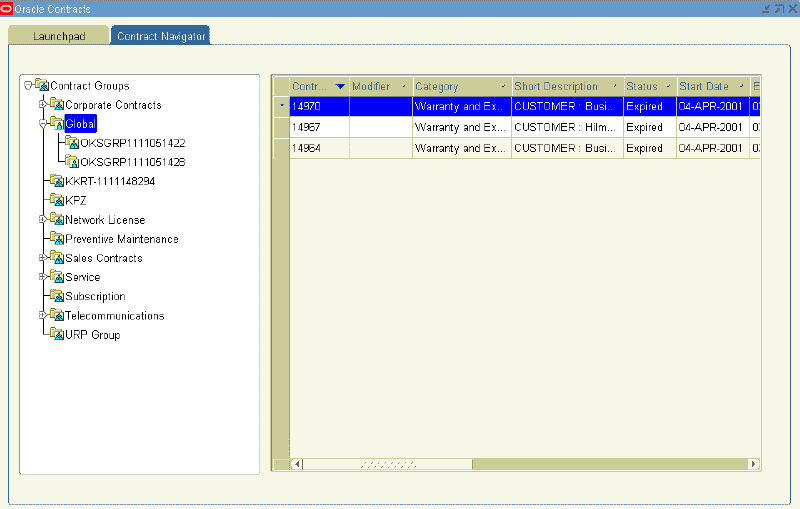
Task: Click the Category column header
Action: click(x=462, y=86)
